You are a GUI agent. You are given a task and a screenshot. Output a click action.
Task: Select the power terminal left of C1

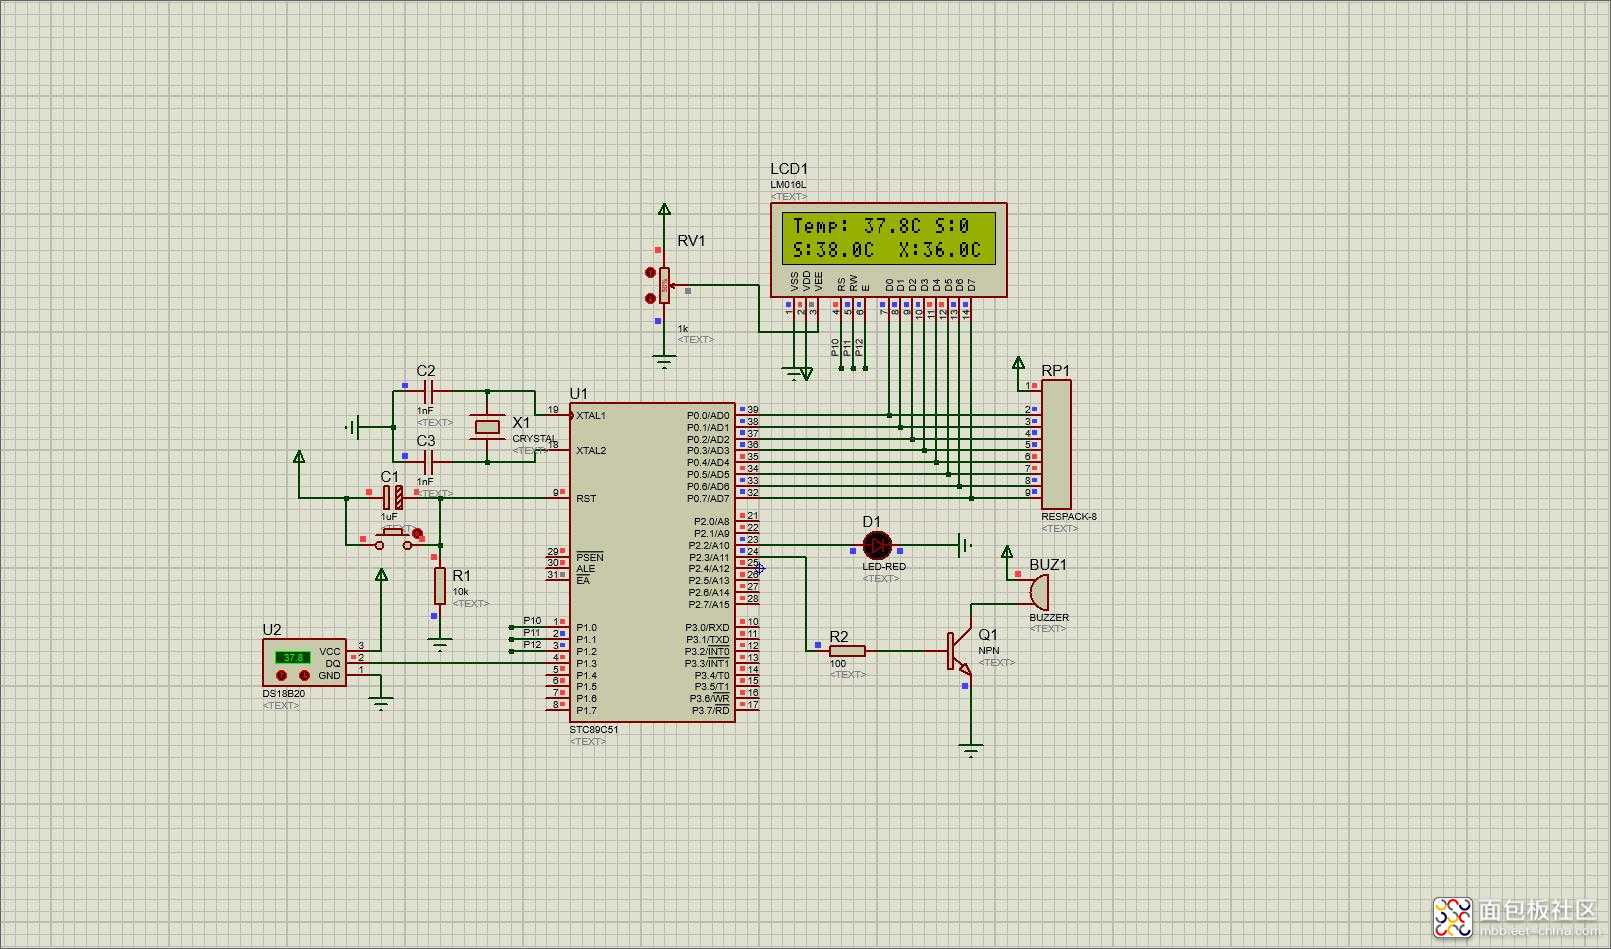click(x=298, y=457)
